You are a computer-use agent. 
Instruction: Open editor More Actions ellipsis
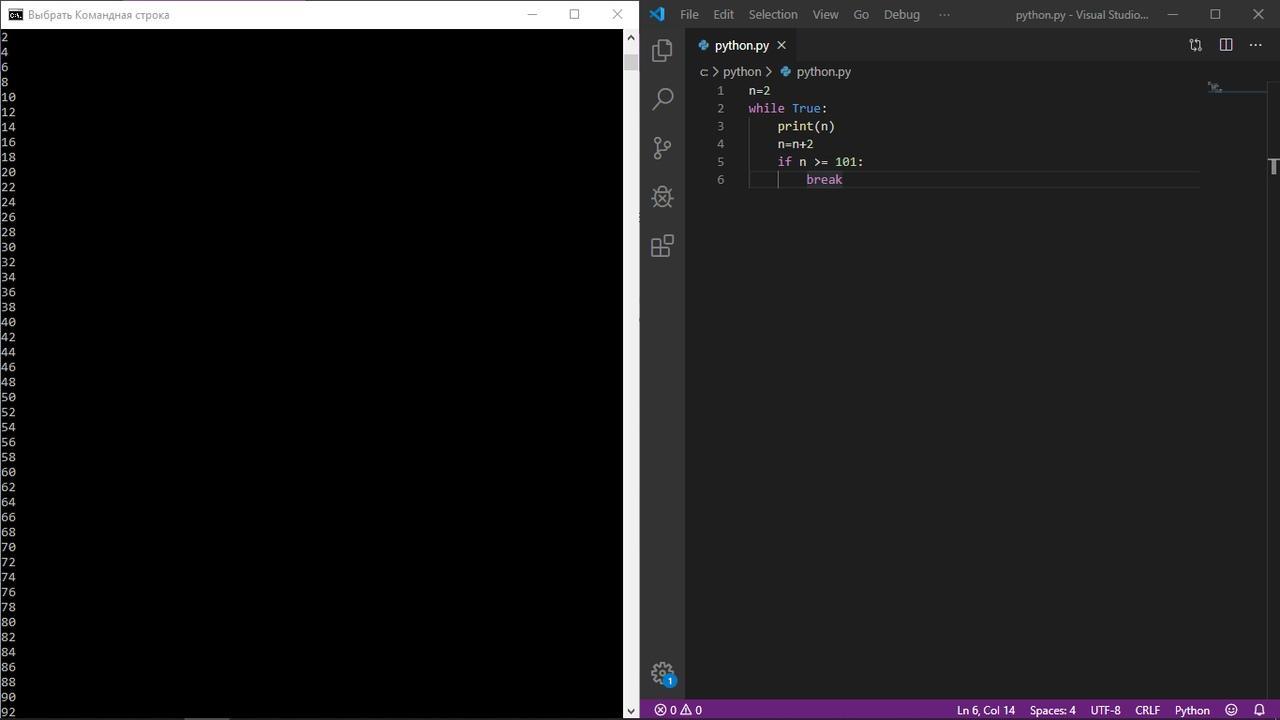point(1256,45)
